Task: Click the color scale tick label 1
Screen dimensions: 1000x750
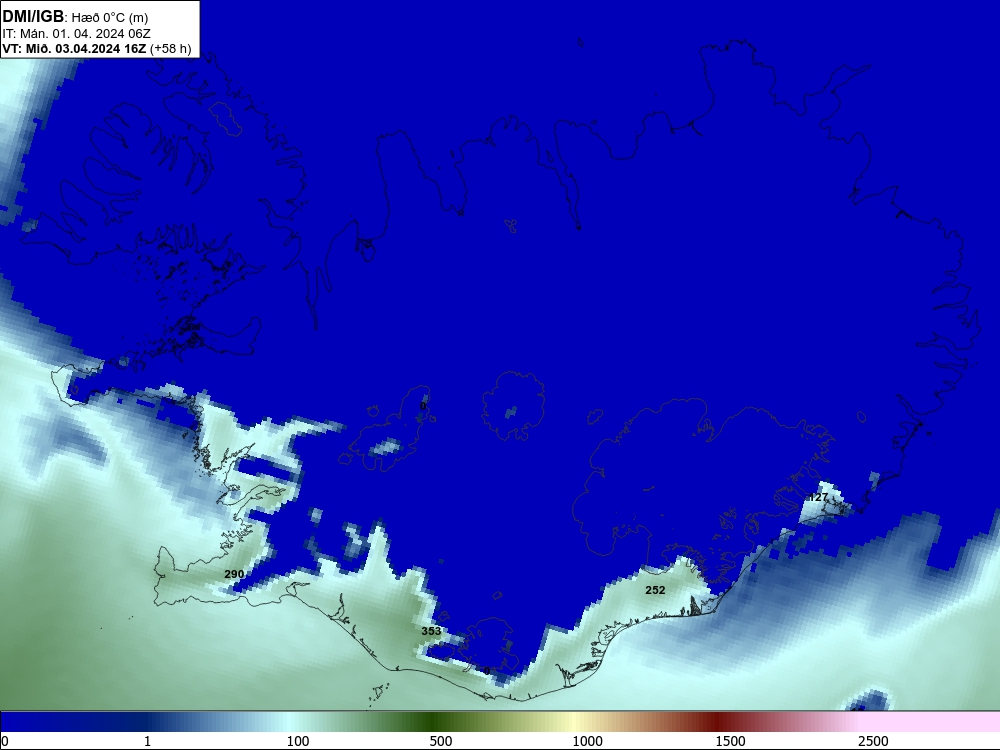Action: (x=147, y=741)
